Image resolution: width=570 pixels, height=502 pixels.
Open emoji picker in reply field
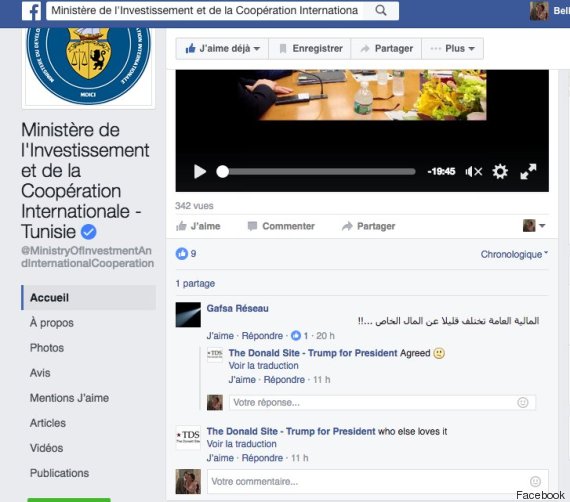[523, 402]
